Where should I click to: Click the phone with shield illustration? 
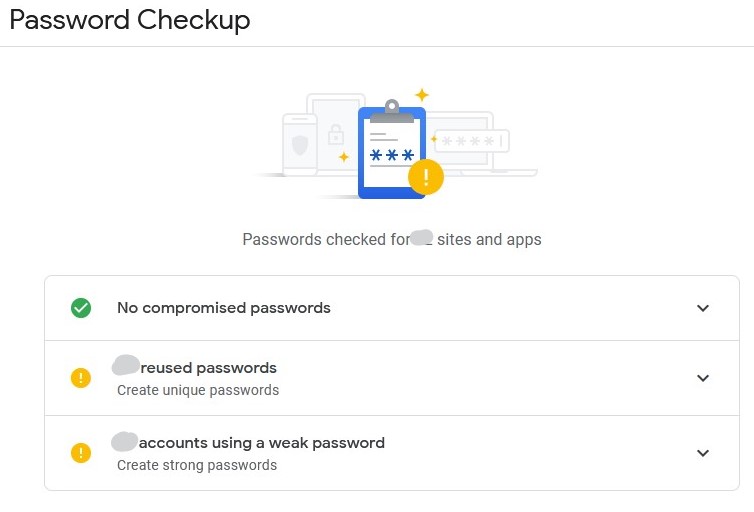pyautogui.click(x=300, y=145)
